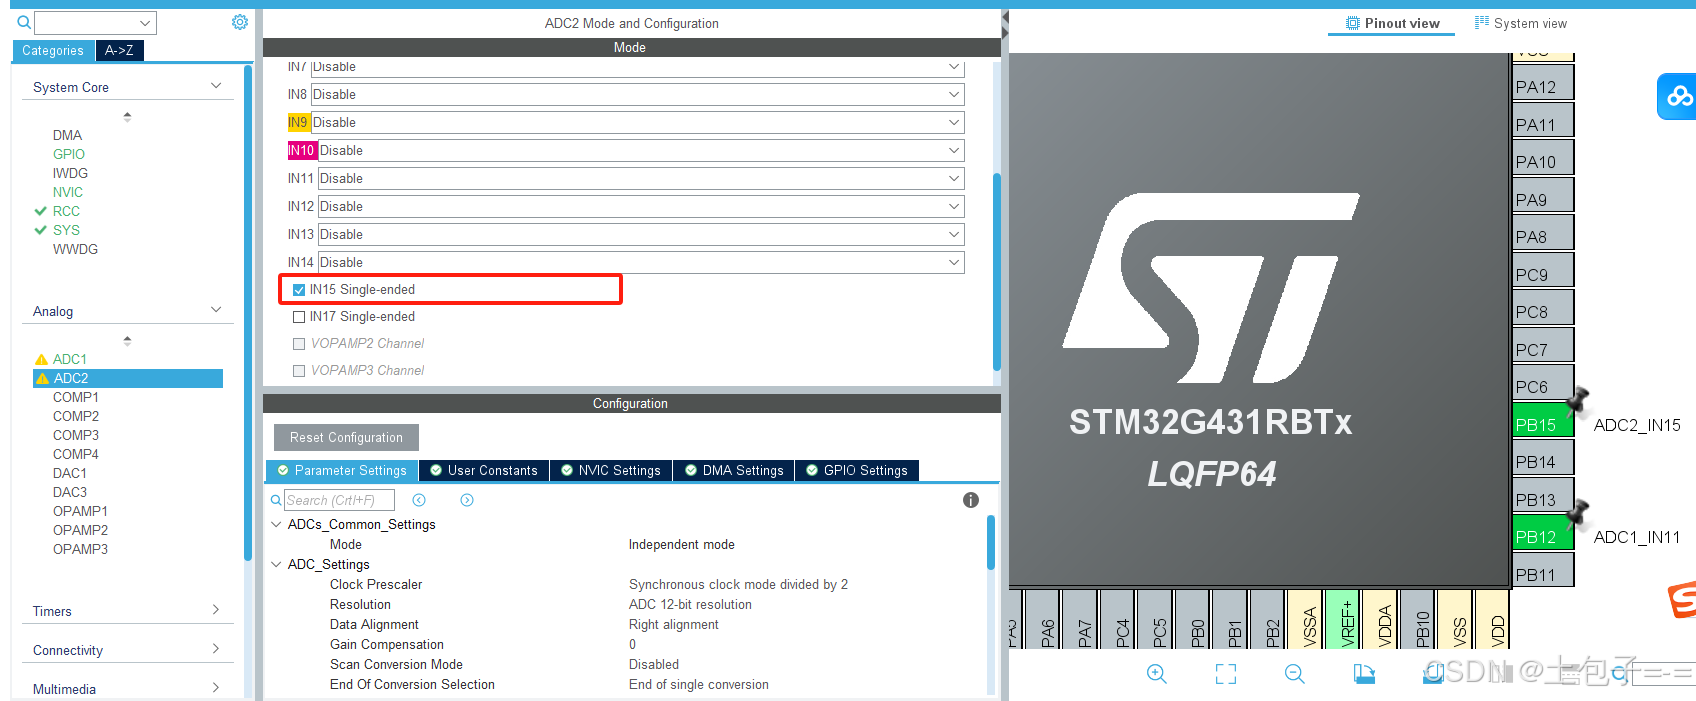This screenshot has height=701, width=1696.
Task: Open SYS under System Core
Action: click(66, 230)
